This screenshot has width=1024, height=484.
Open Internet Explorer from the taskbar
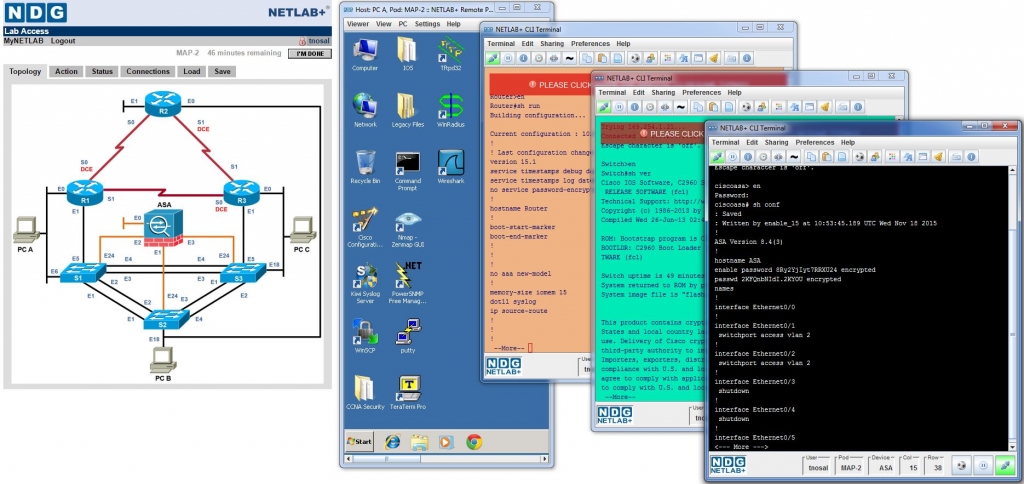[392, 442]
